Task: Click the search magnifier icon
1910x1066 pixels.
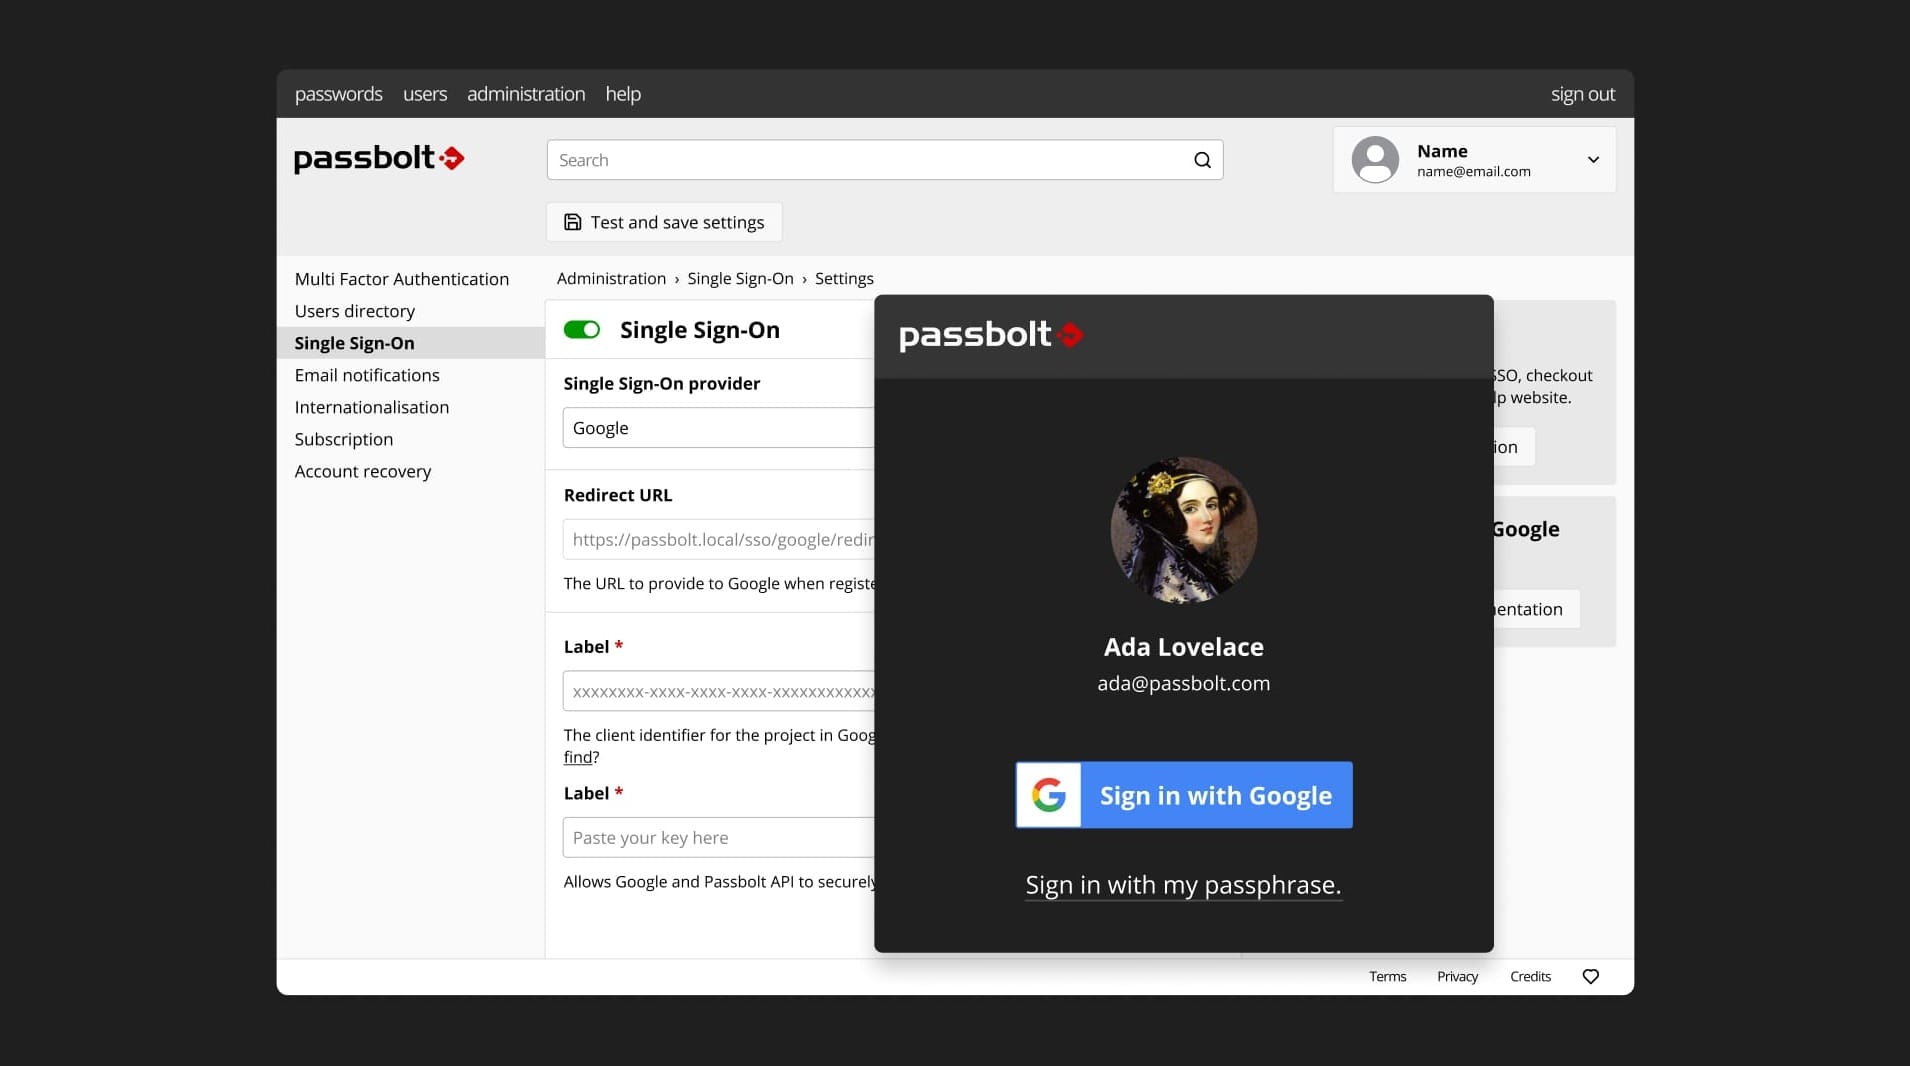Action: pyautogui.click(x=1201, y=160)
